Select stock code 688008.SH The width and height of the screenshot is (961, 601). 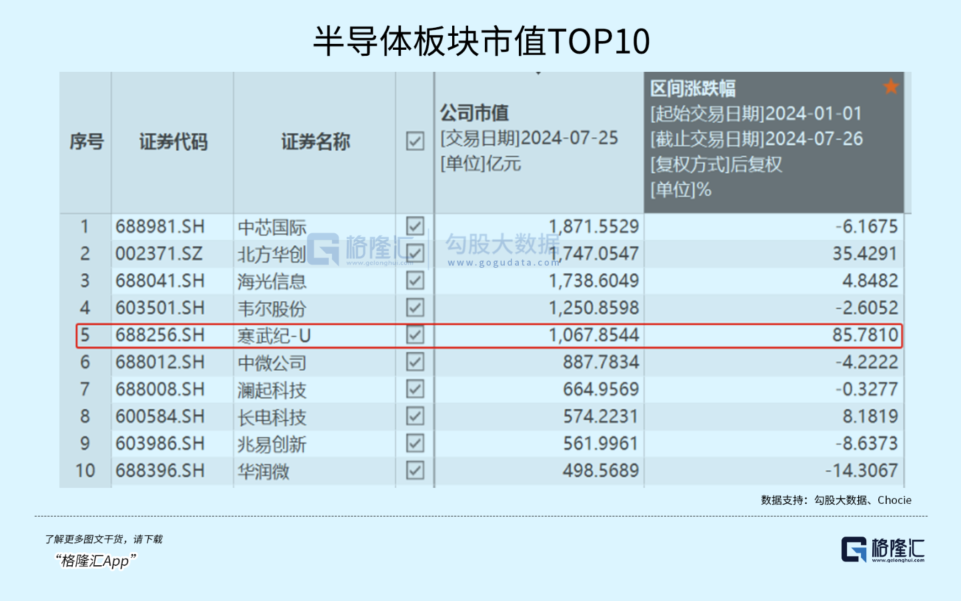coord(160,390)
